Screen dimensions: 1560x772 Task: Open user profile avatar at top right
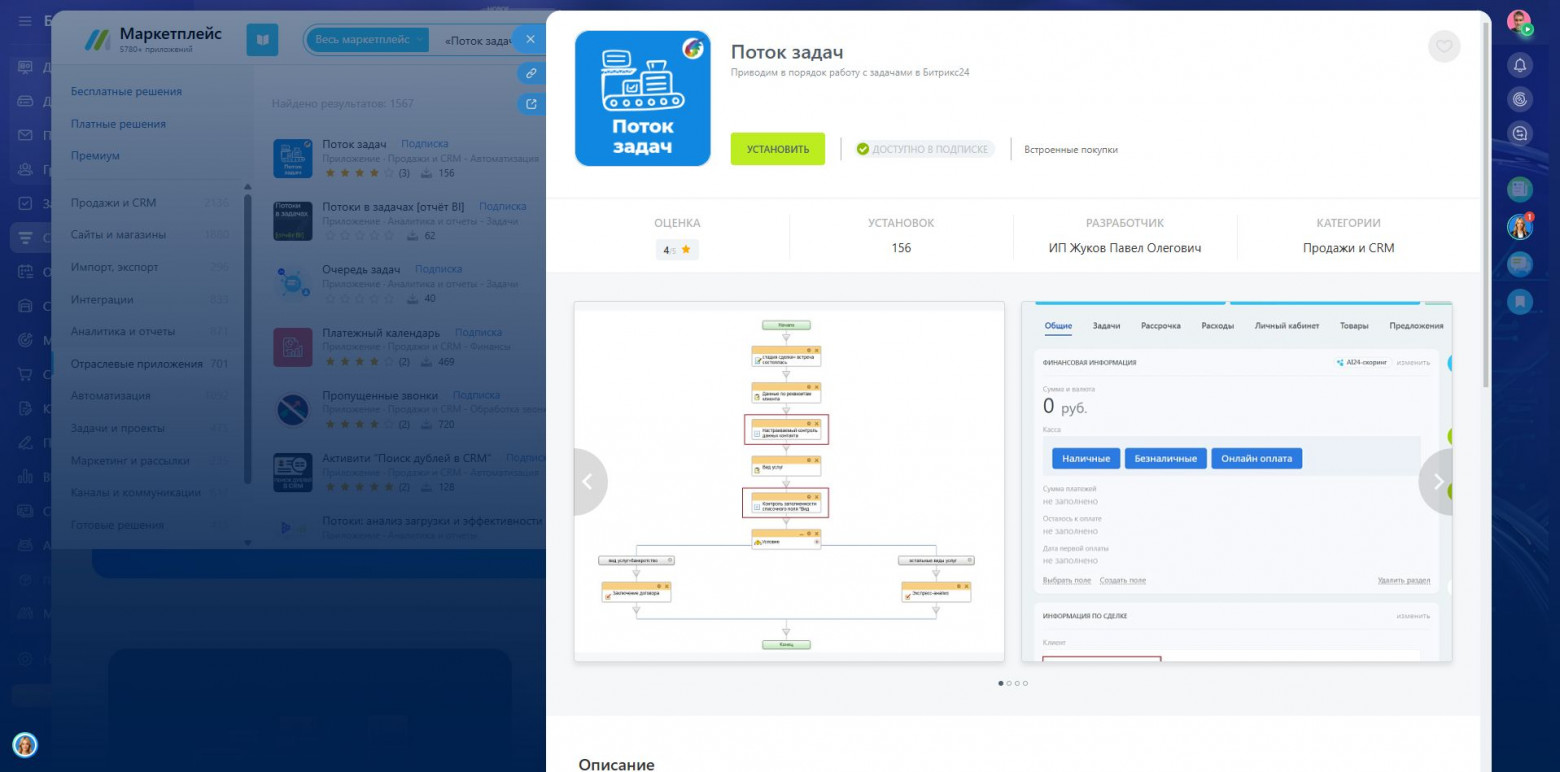[x=1519, y=22]
